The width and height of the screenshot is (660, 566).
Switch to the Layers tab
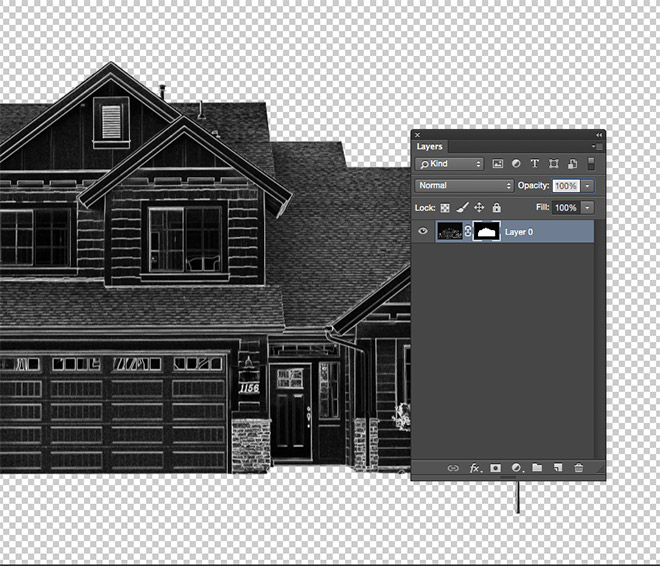(429, 146)
